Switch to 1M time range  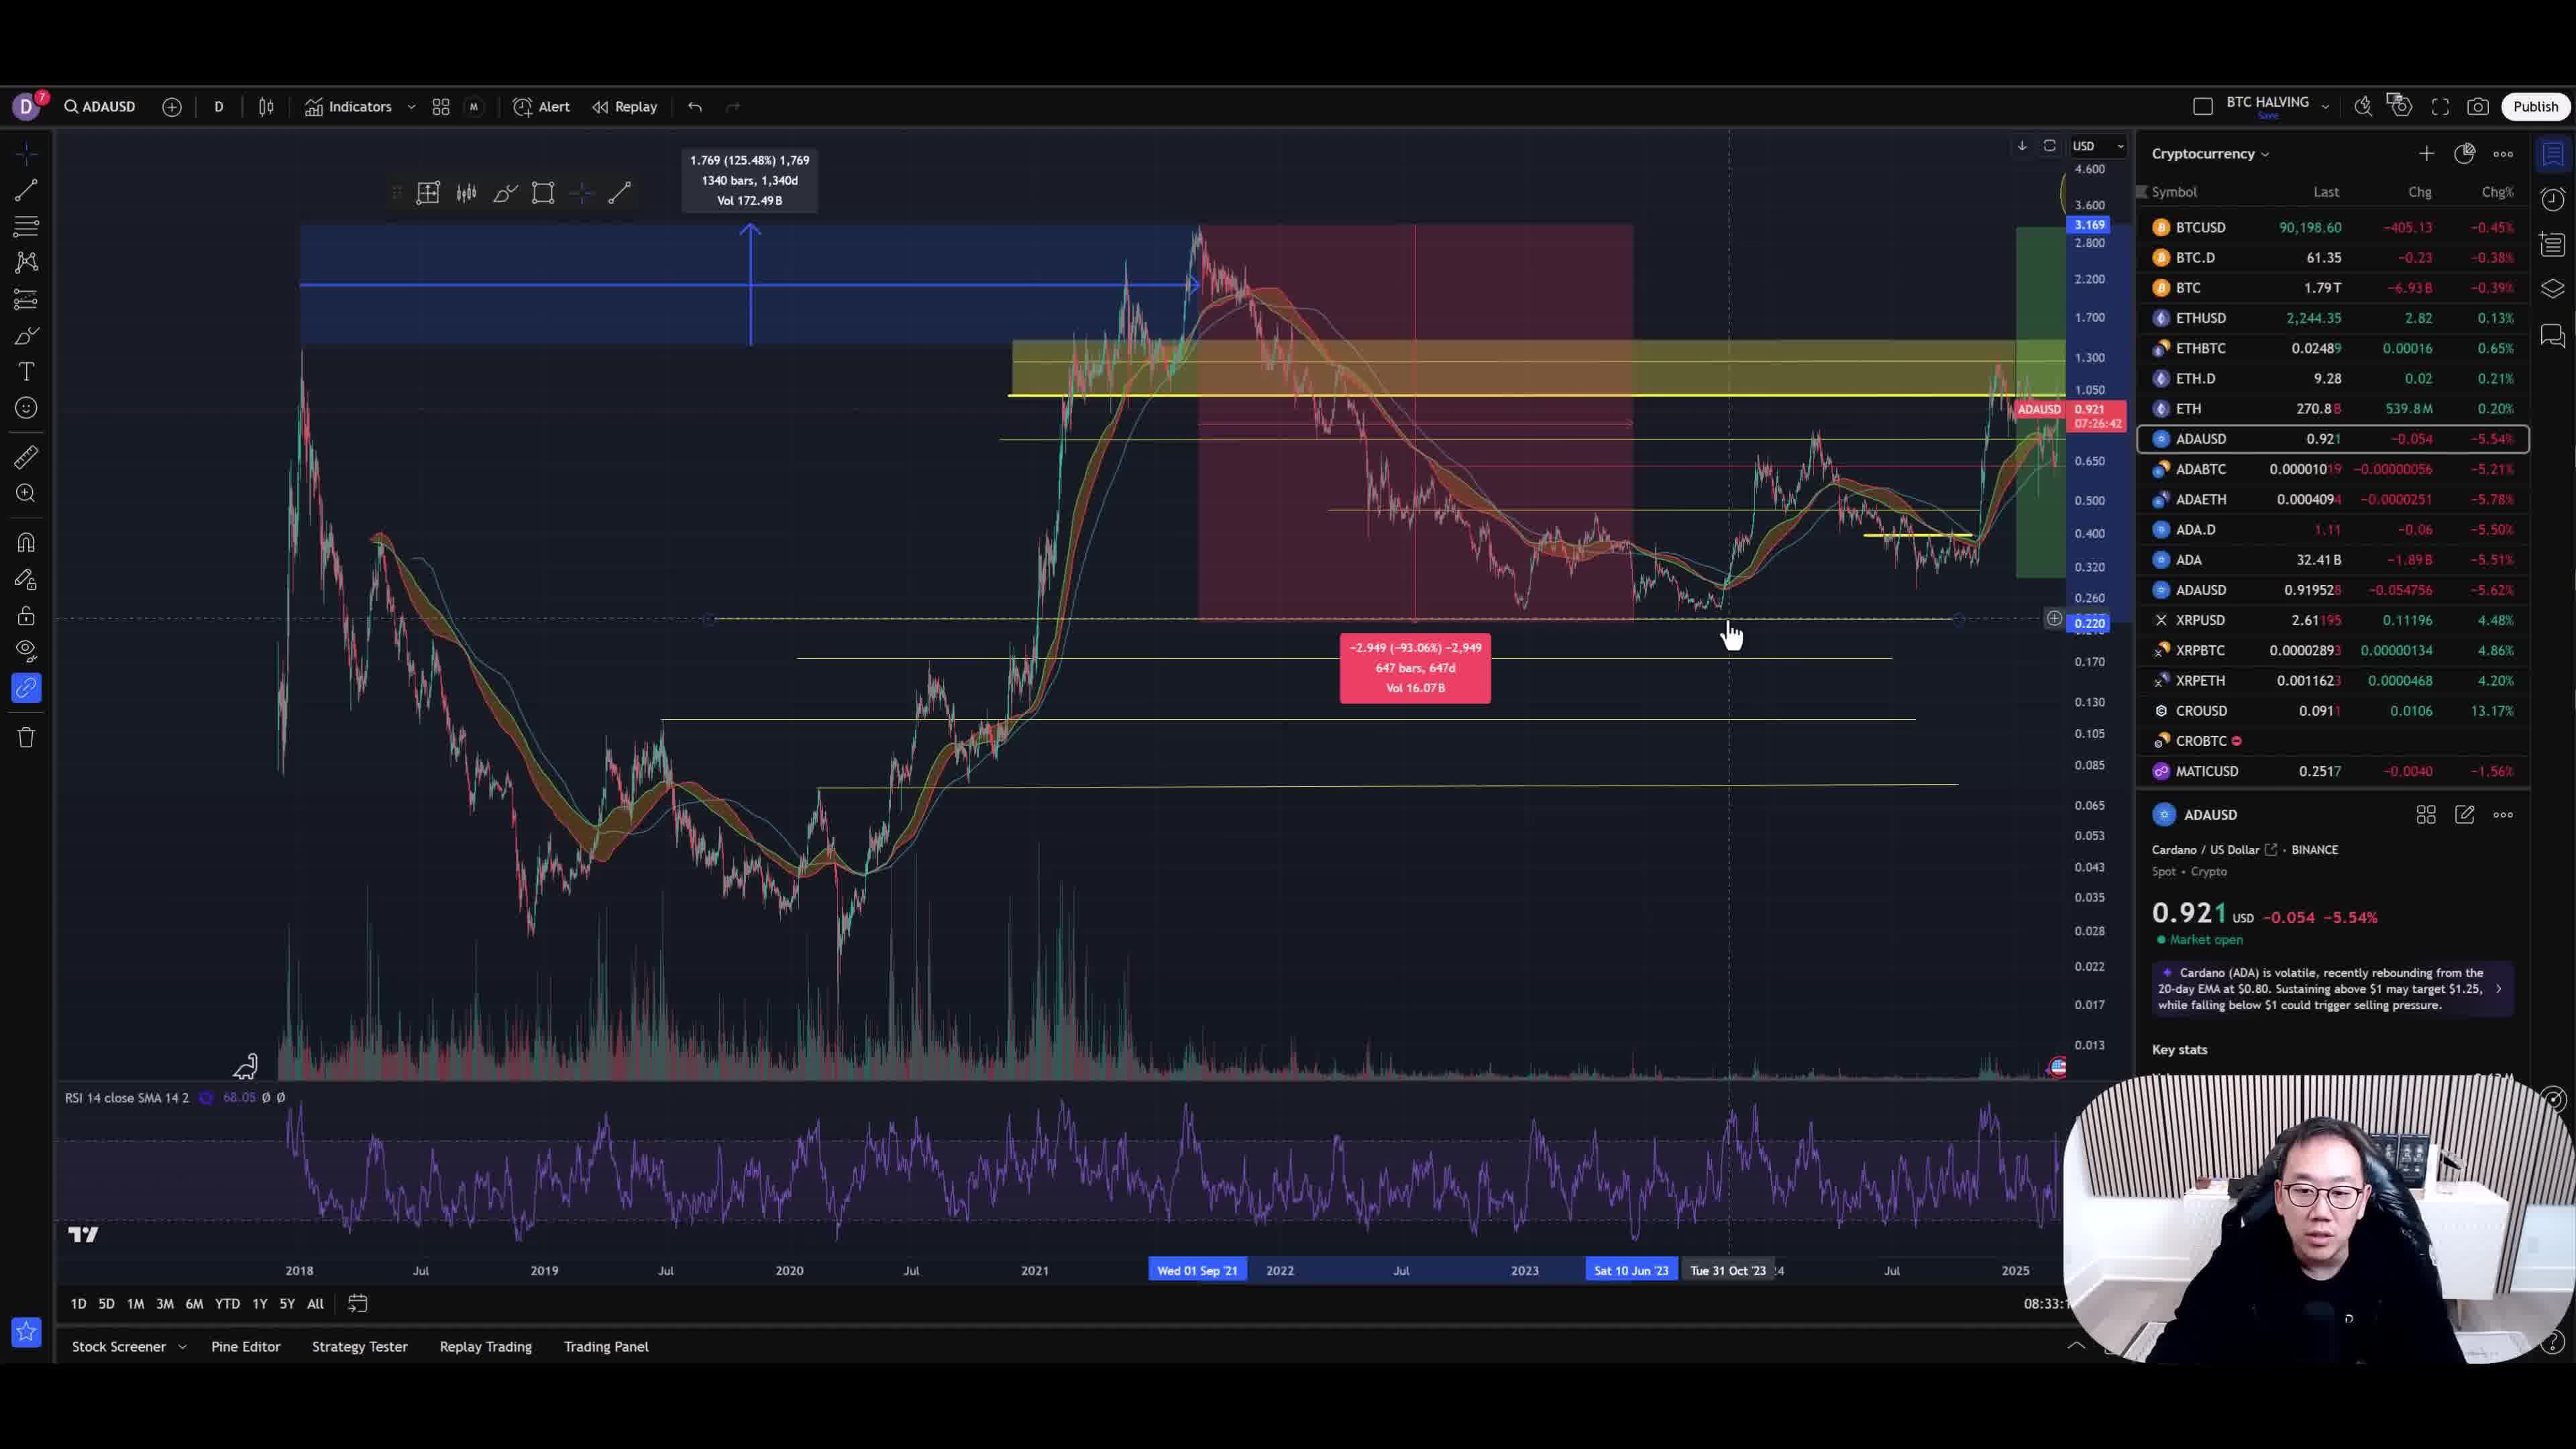click(136, 1303)
